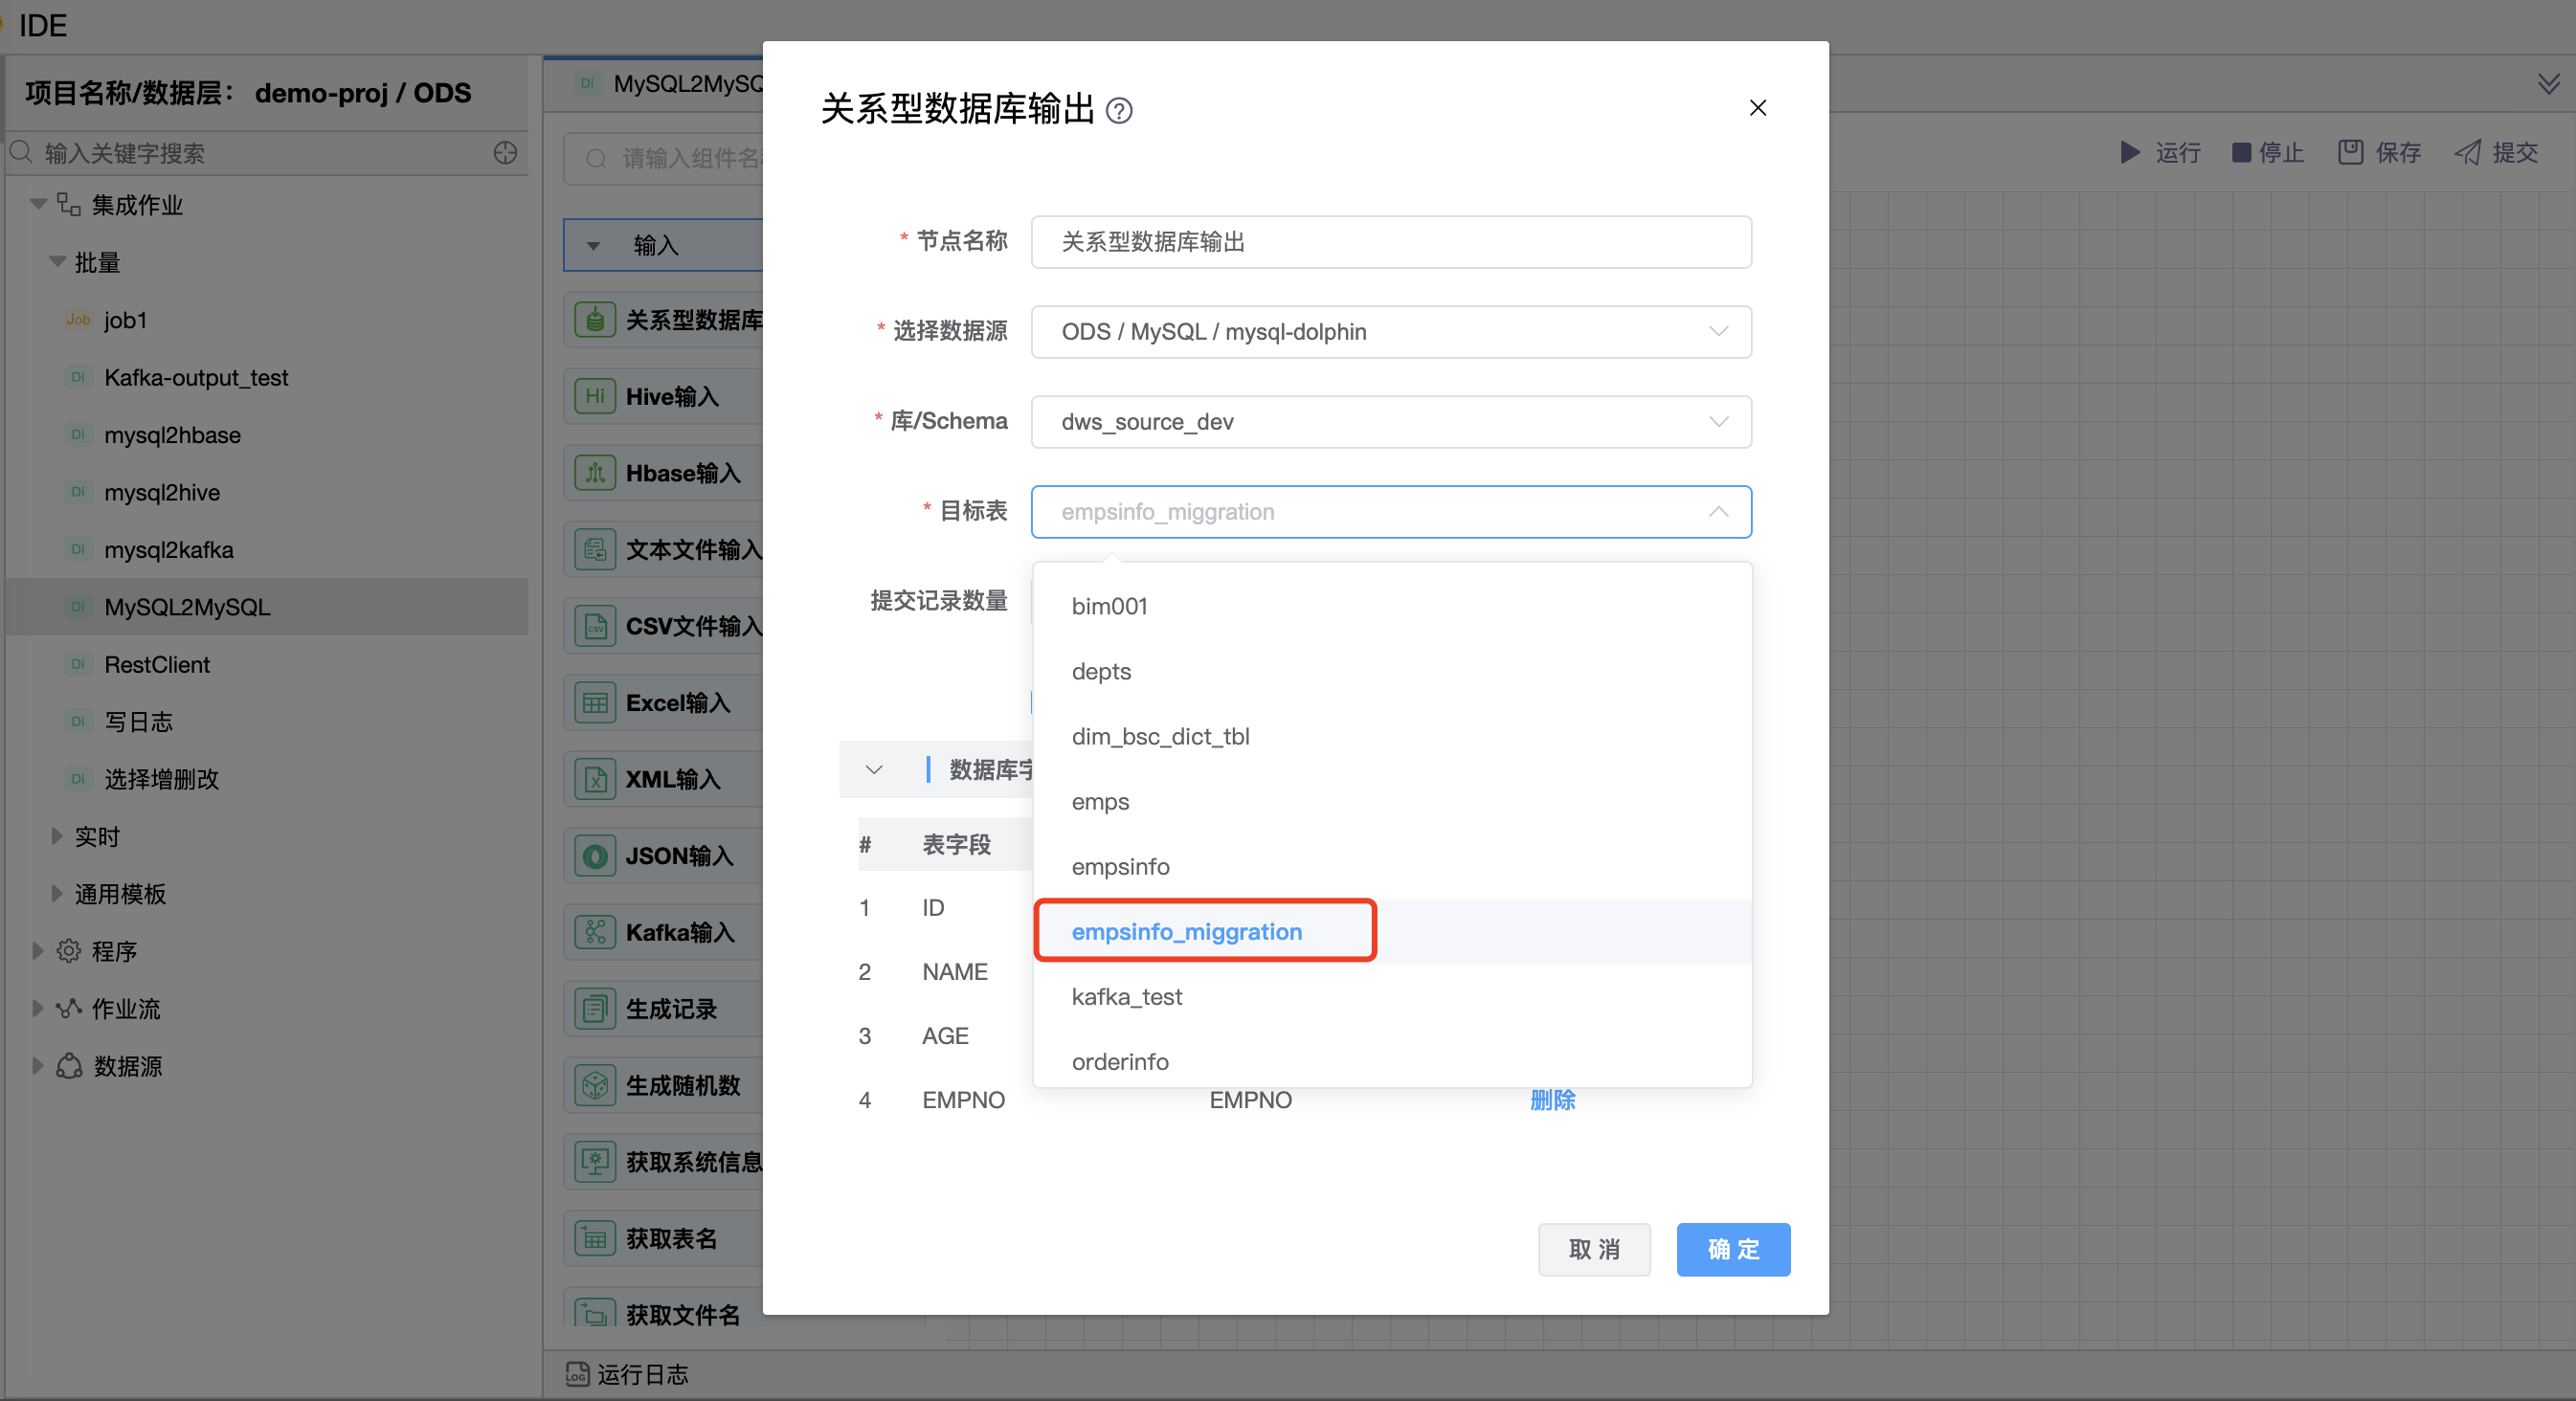This screenshot has height=1401, width=2576.
Task: Close the 关系型数据库输出 dialog
Action: tap(1757, 108)
